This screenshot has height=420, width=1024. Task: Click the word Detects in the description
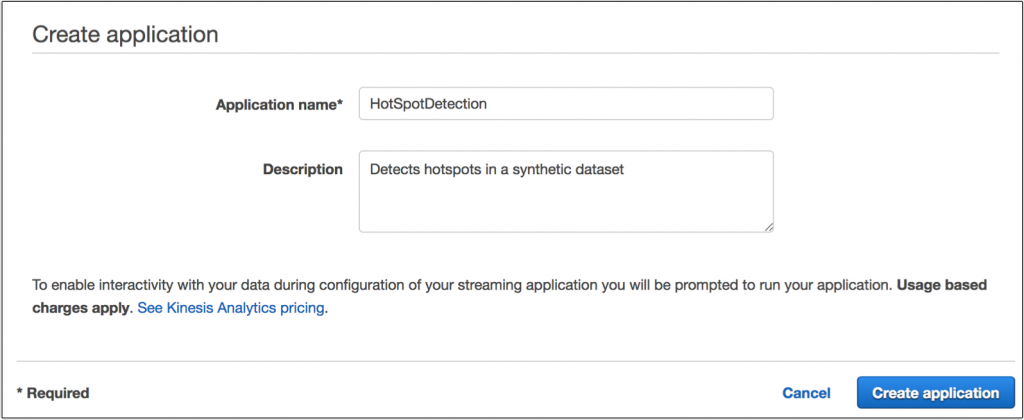(x=393, y=169)
